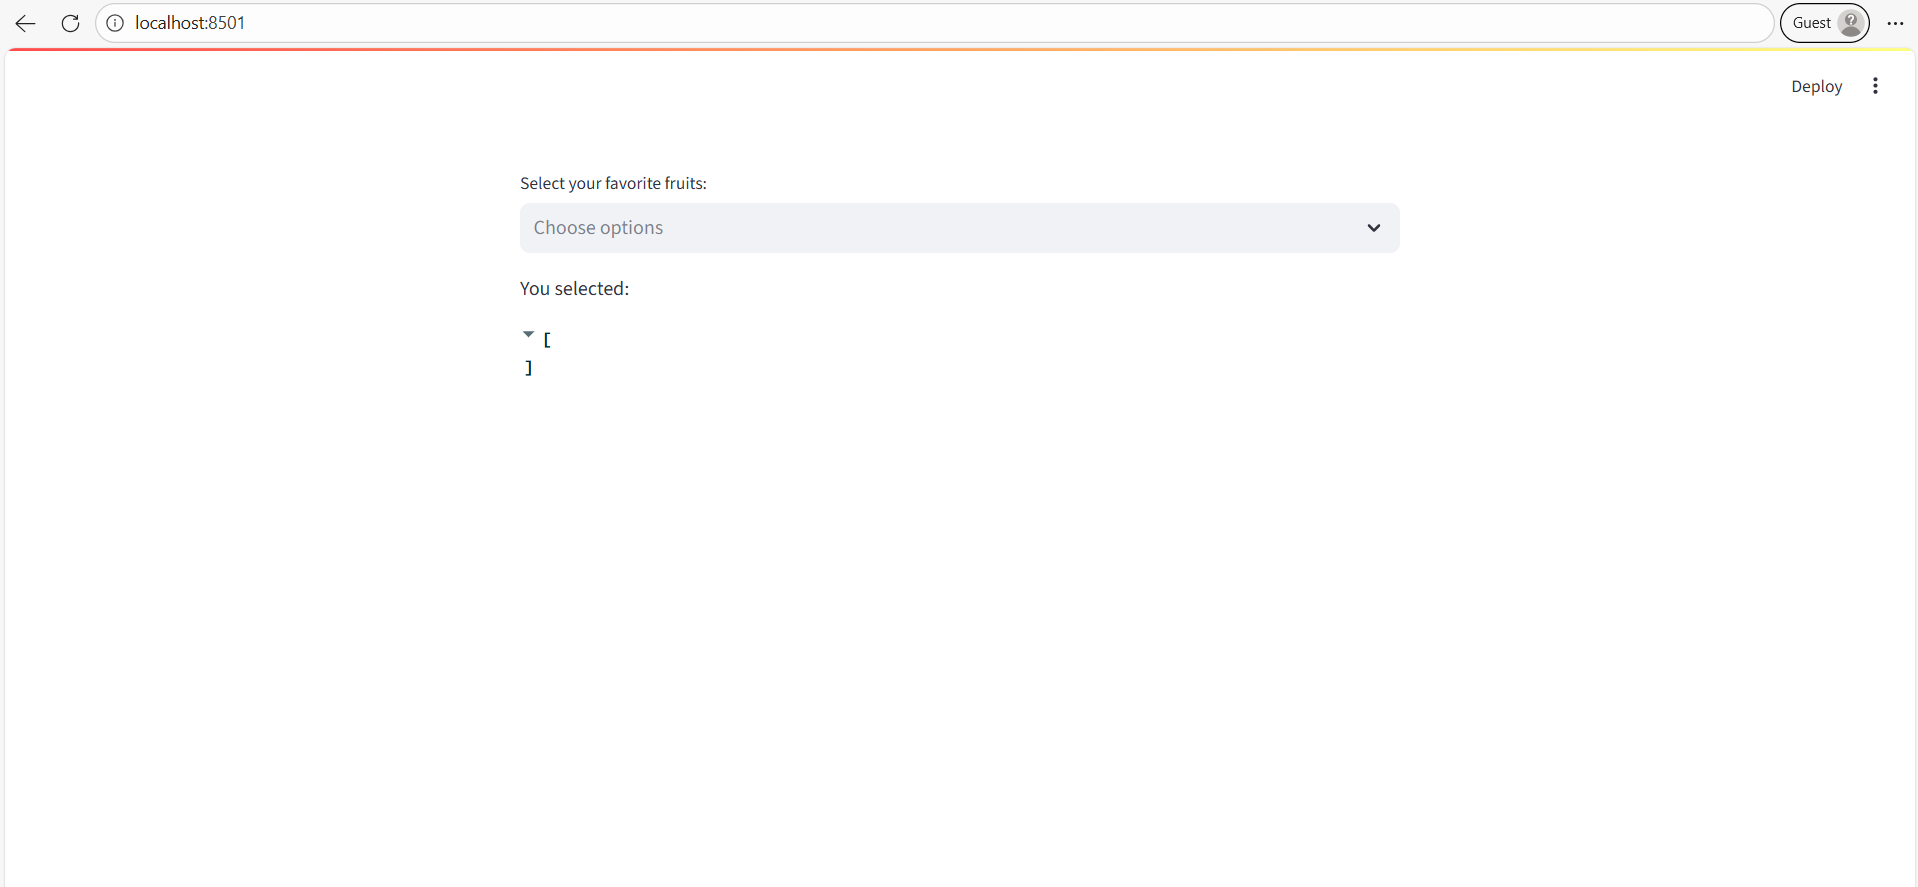Click the closing bracket of JSON output
The image size is (1918, 887).
tap(529, 368)
